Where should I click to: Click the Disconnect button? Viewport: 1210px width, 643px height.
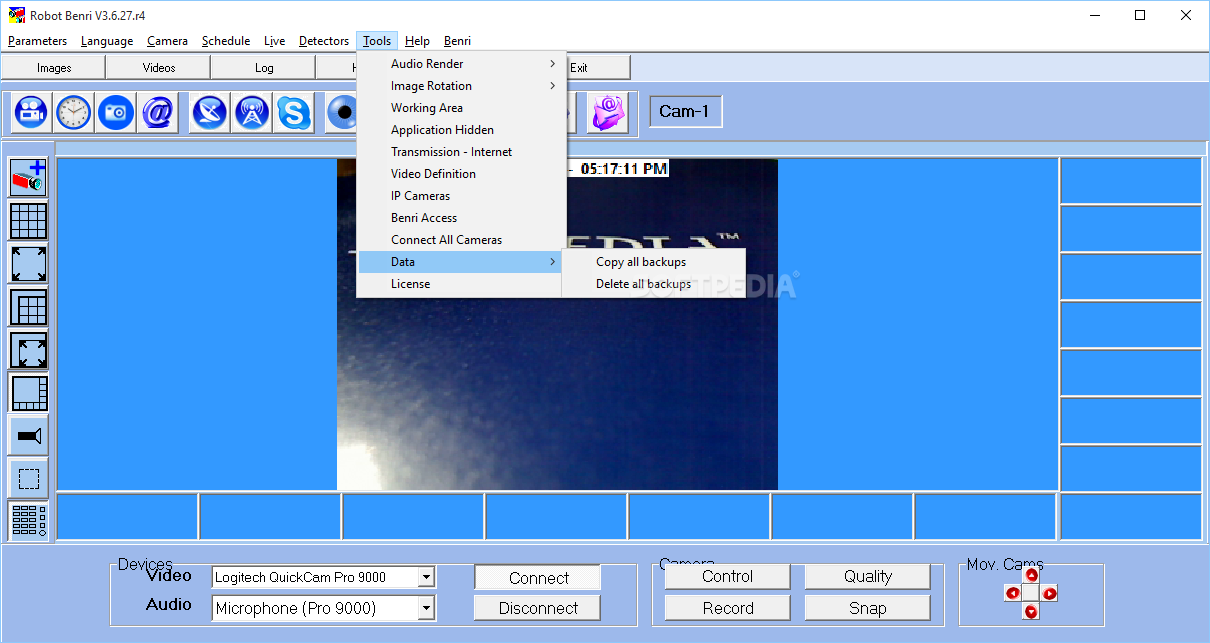(538, 608)
